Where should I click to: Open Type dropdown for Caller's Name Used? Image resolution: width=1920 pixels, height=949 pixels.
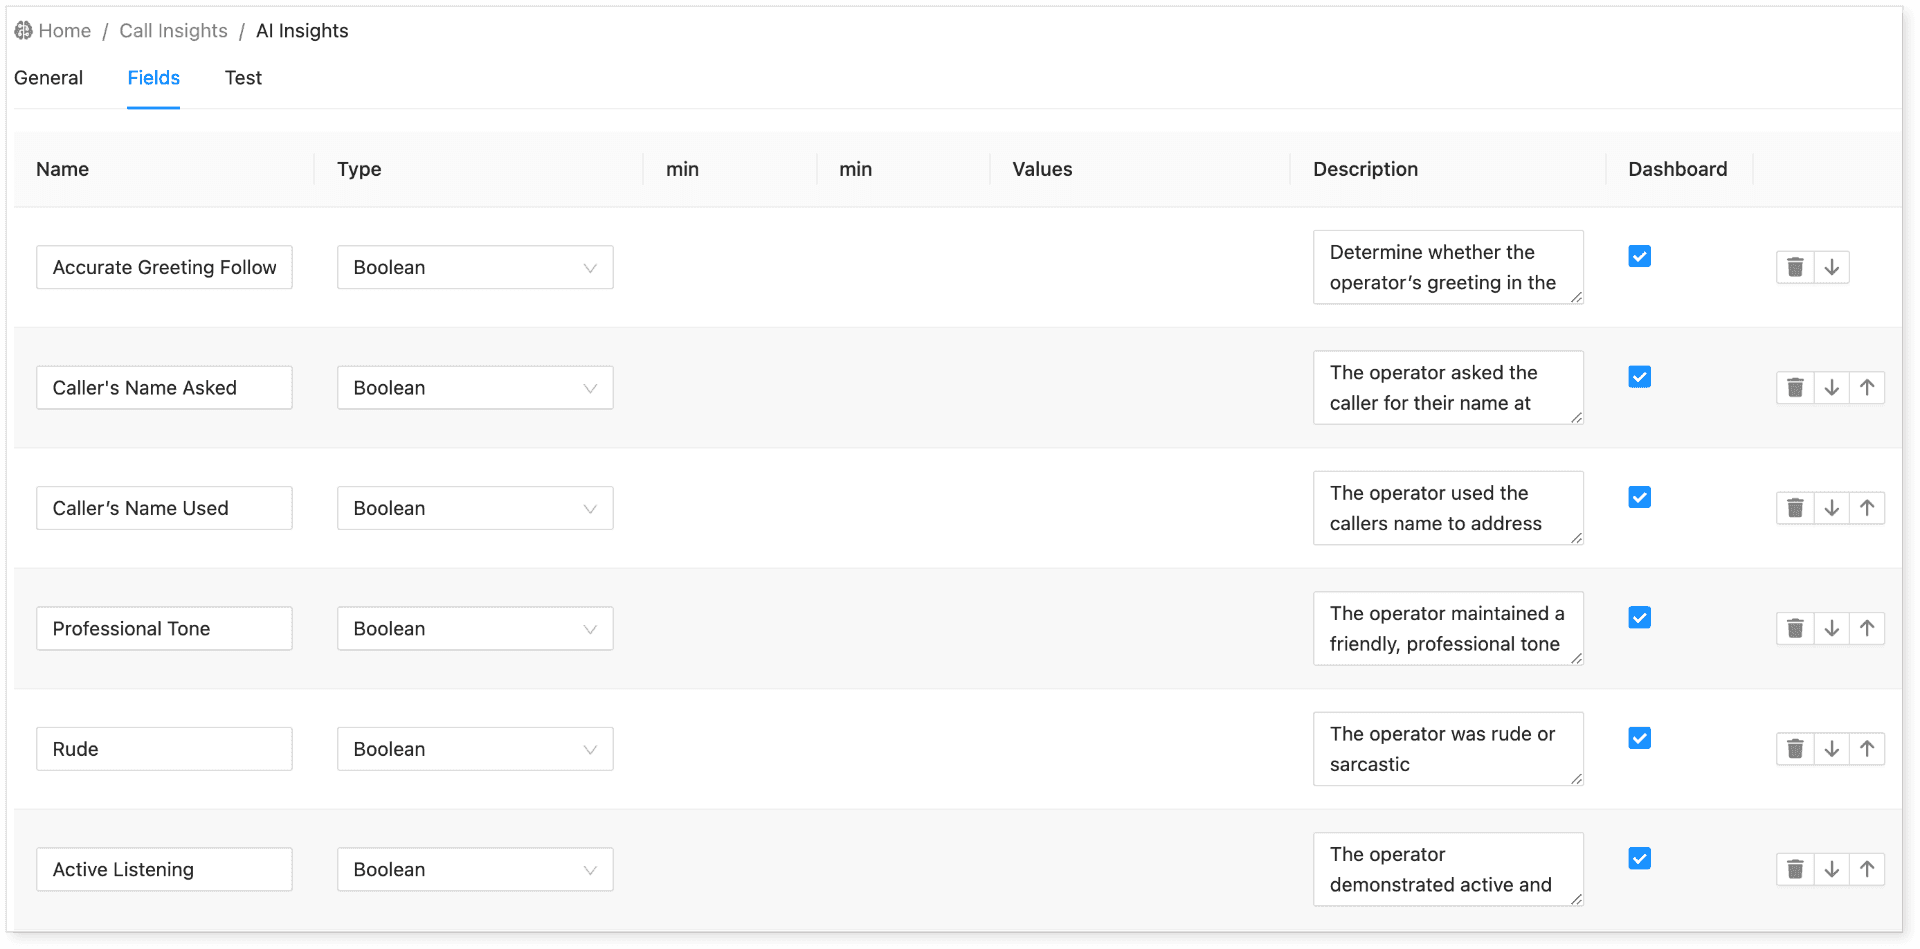pos(475,508)
